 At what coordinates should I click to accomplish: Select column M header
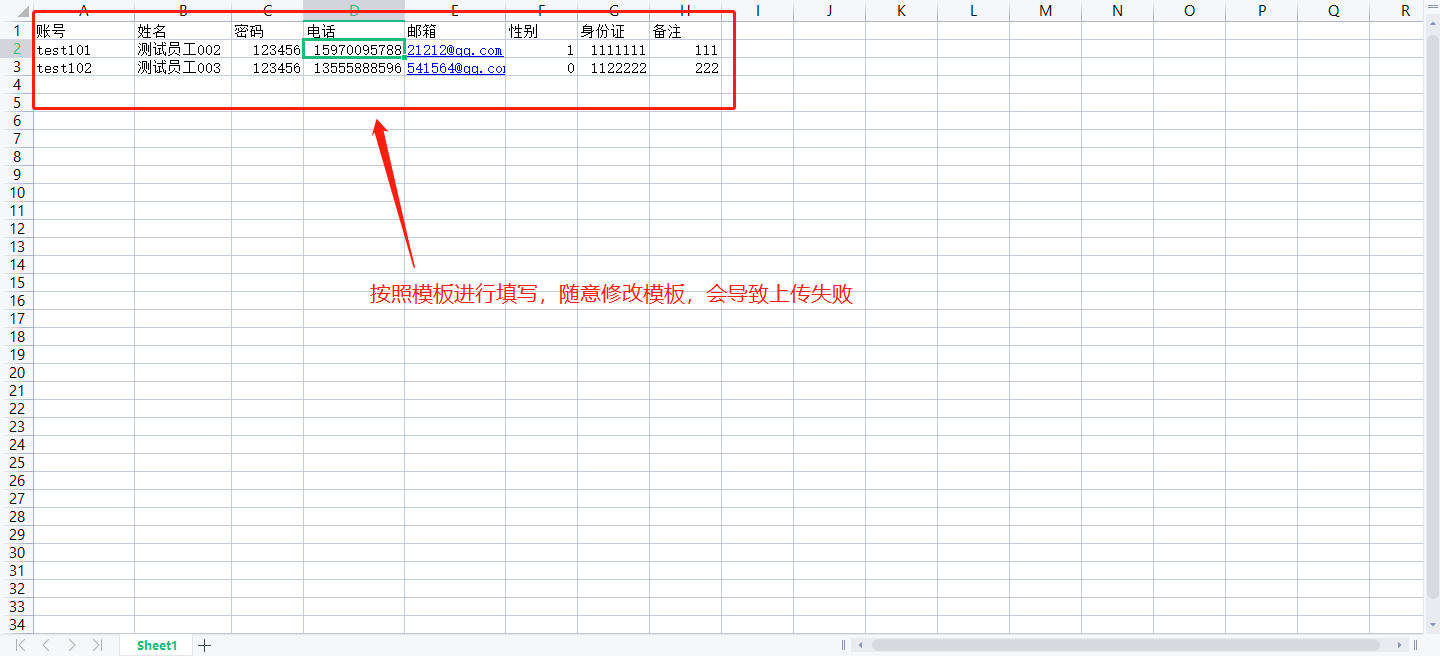(x=1045, y=11)
